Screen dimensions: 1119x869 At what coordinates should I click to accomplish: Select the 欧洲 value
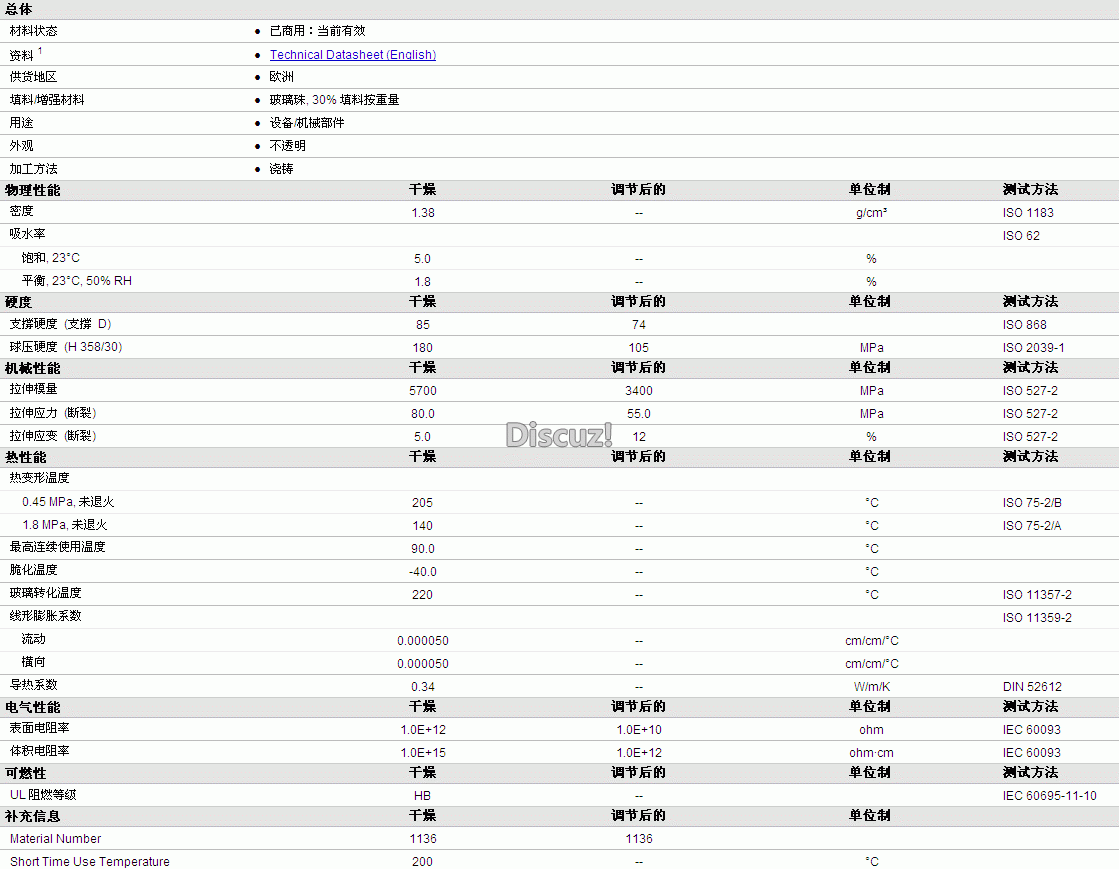282,77
